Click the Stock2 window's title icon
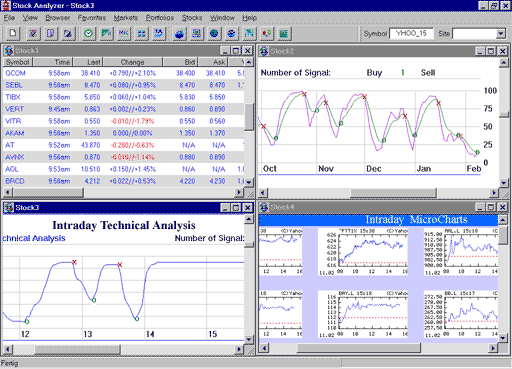Viewport: 512px width, 369px height. (x=264, y=51)
